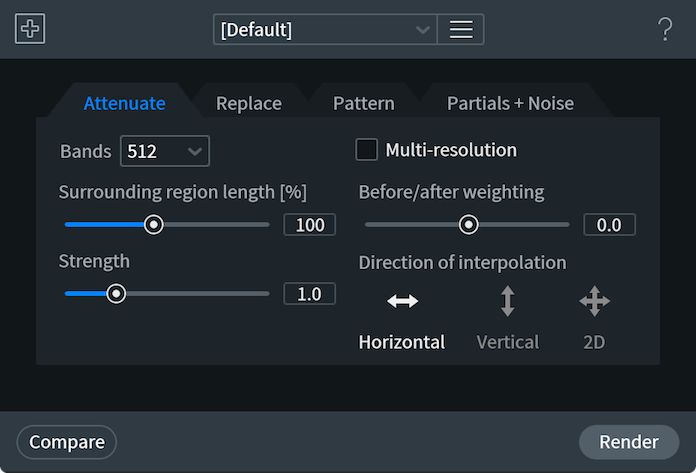The image size is (696, 473).
Task: Open the Partials + Noise tab
Action: tap(510, 103)
